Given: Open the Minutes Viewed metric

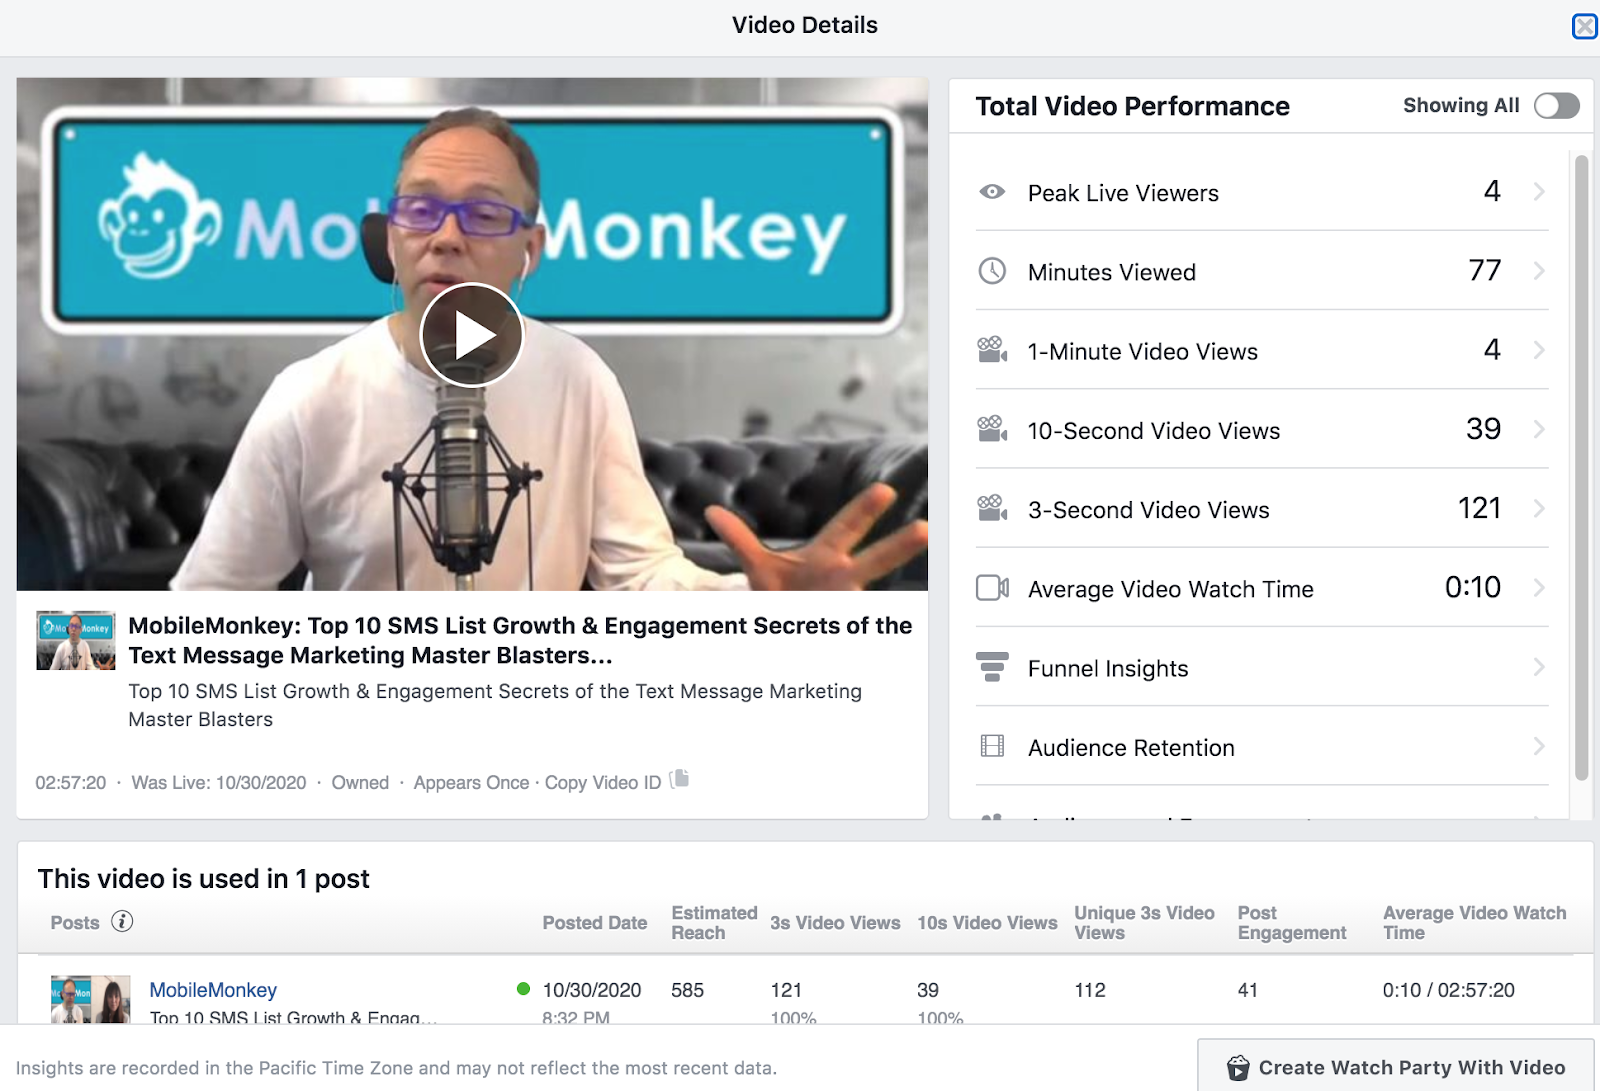Looking at the screenshot, I should 1262,271.
